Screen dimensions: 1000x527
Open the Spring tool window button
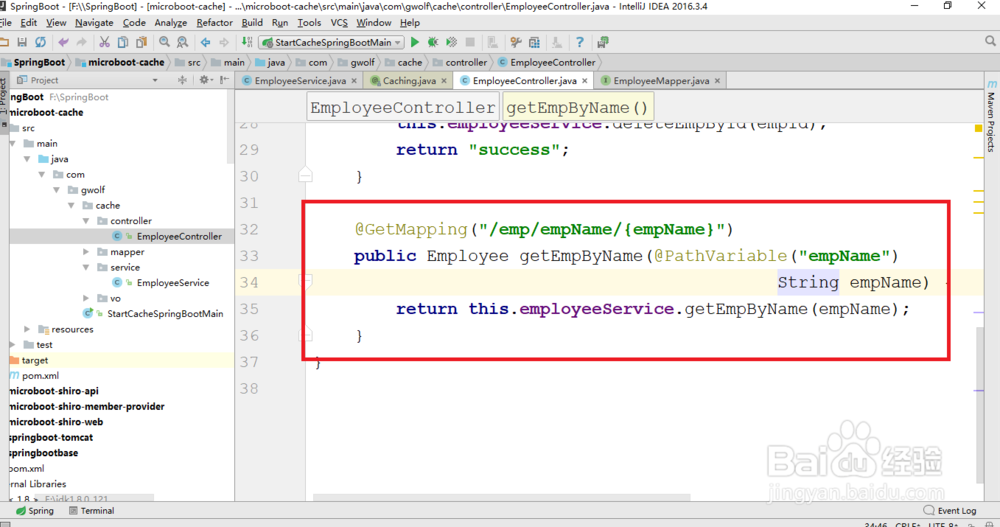point(35,510)
